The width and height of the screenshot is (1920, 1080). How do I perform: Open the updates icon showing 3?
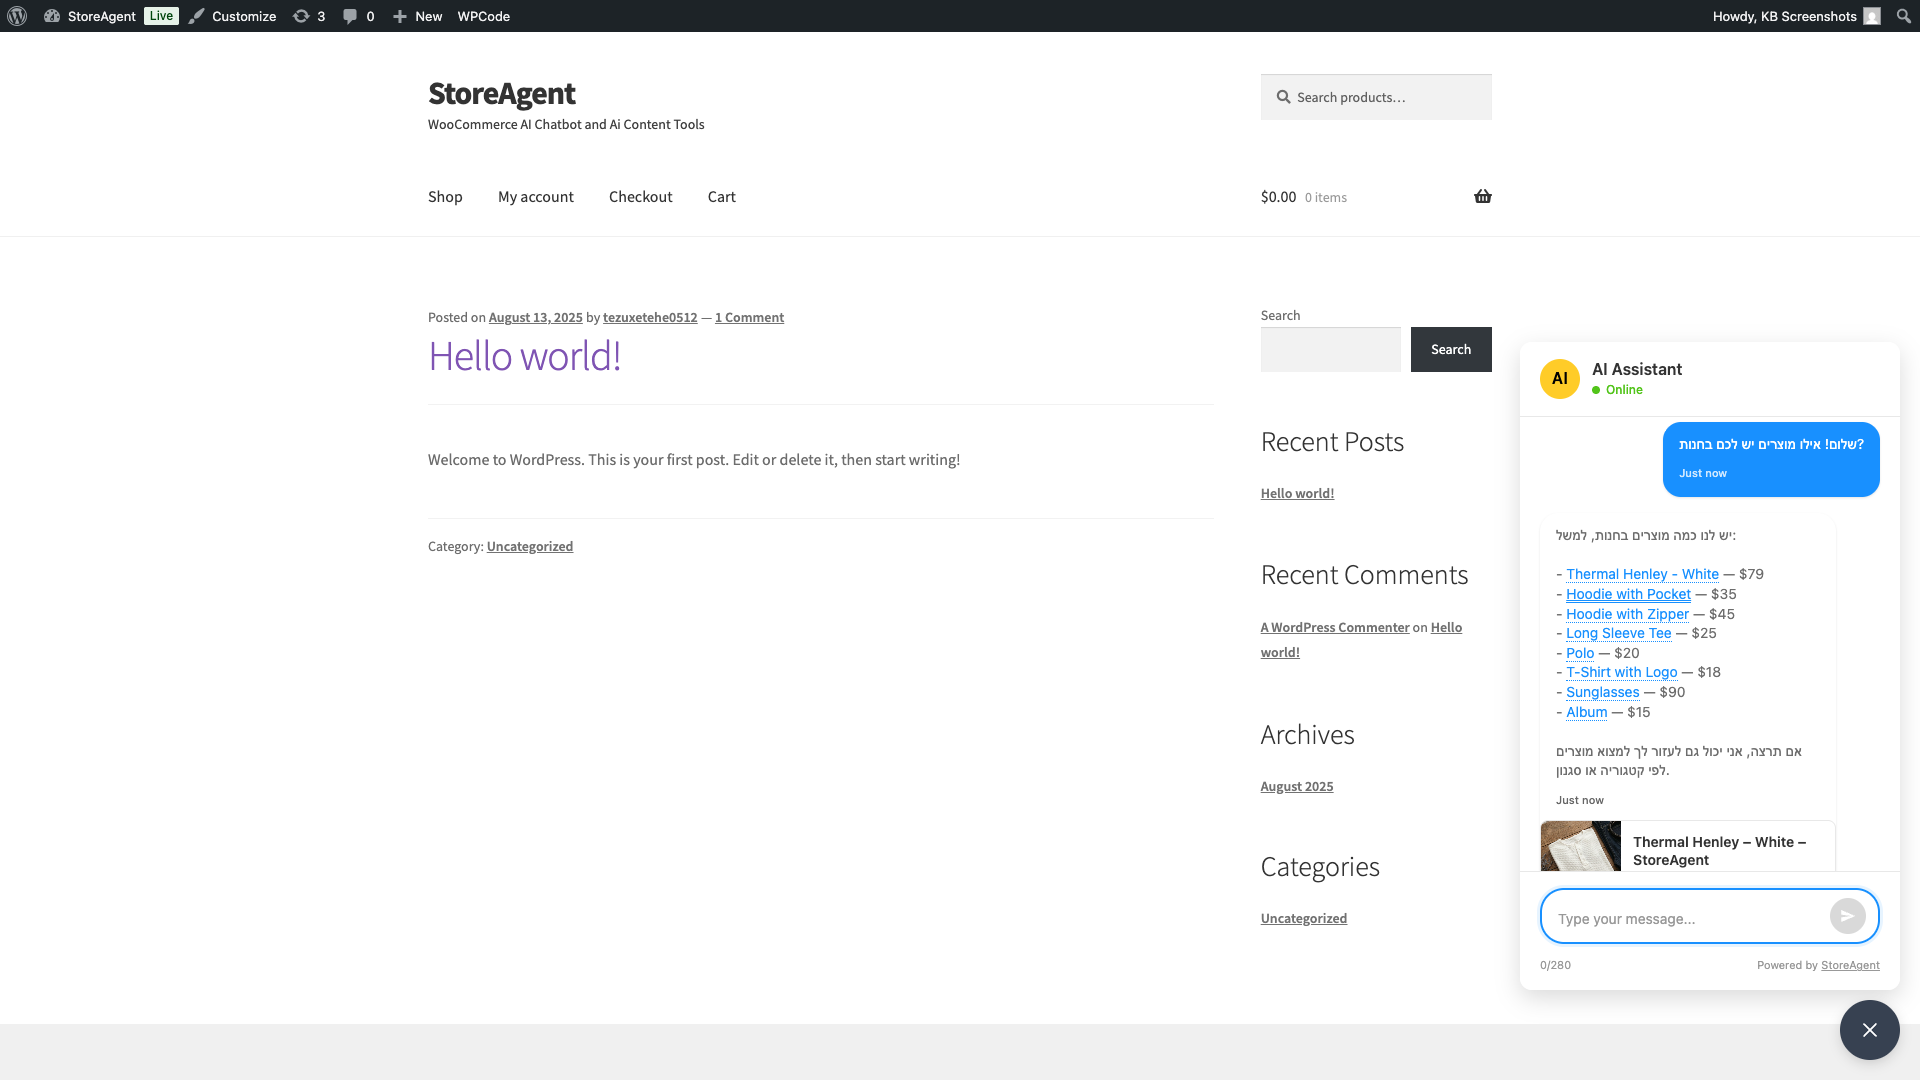(x=309, y=16)
